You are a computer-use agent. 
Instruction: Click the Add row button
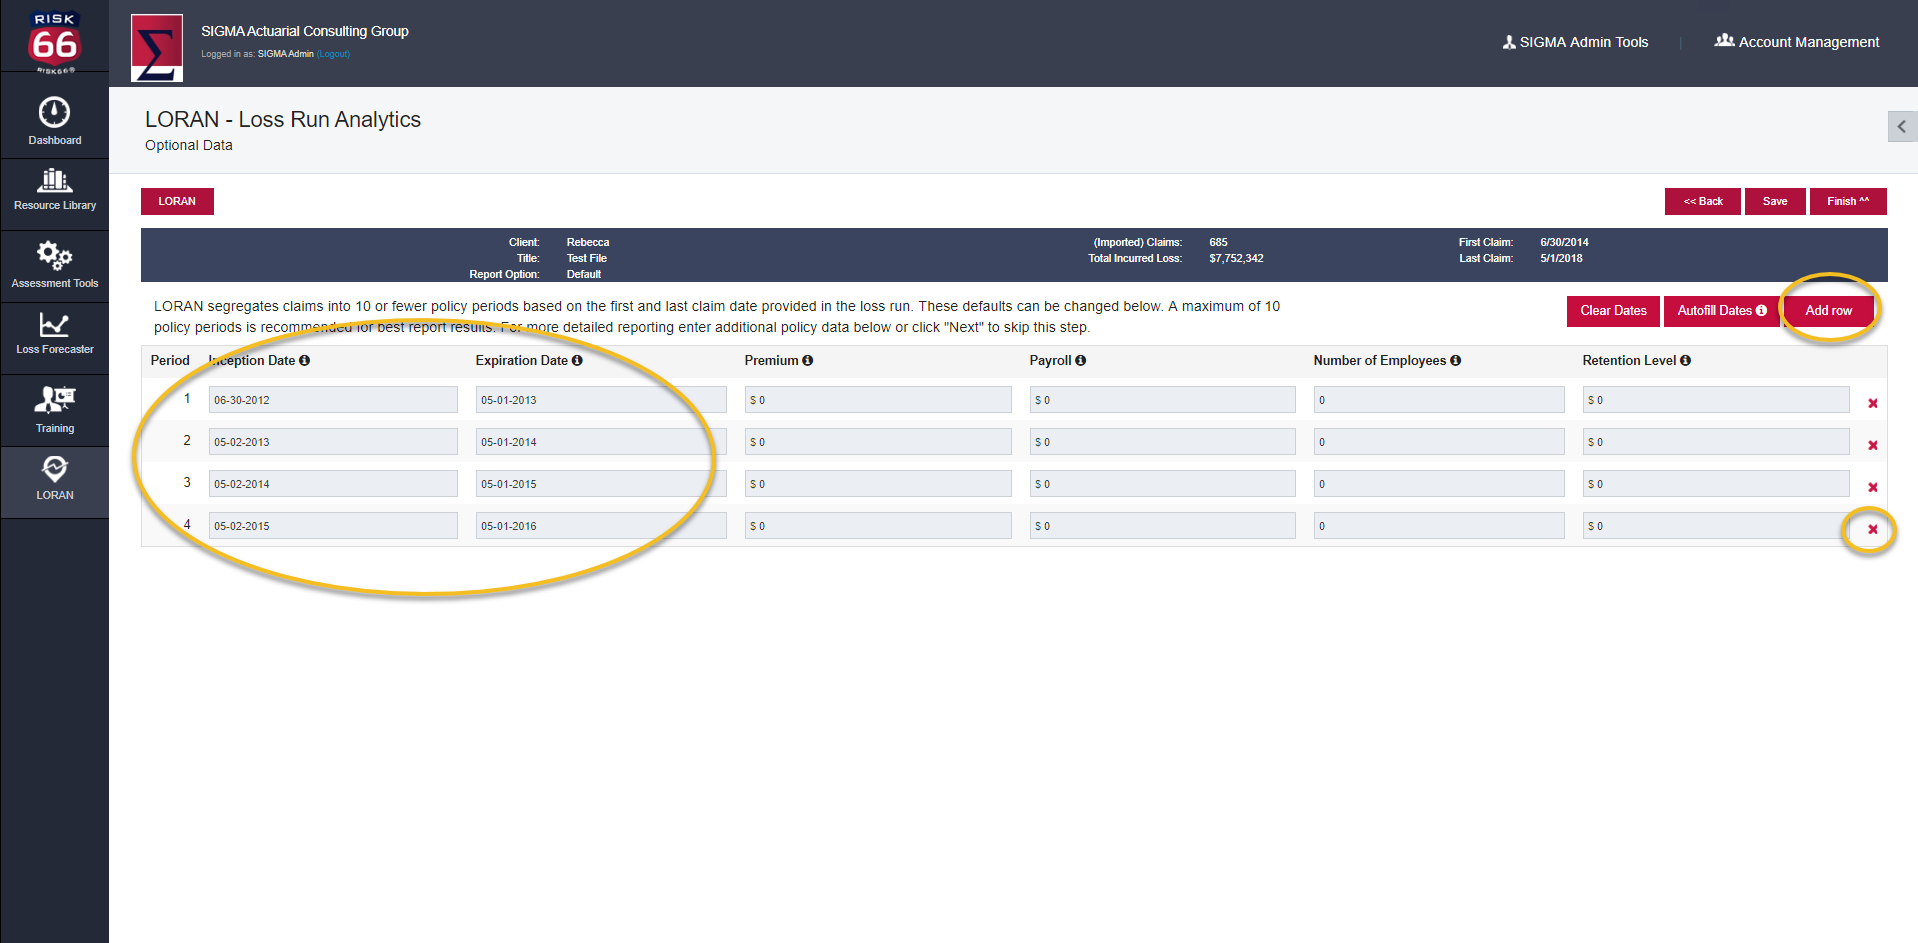pyautogui.click(x=1828, y=311)
